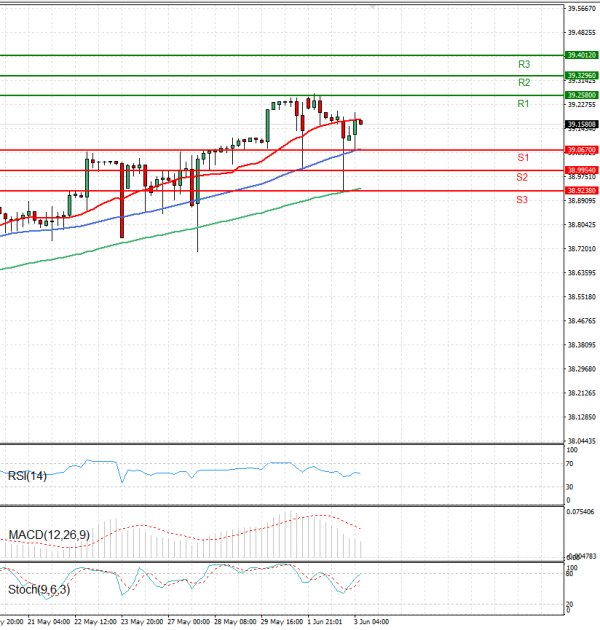Click the 38.38095 price axis value

[x=582, y=345]
